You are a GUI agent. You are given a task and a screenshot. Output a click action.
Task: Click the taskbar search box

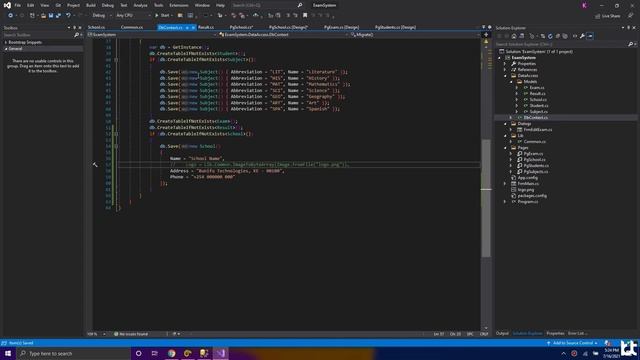click(x=73, y=353)
